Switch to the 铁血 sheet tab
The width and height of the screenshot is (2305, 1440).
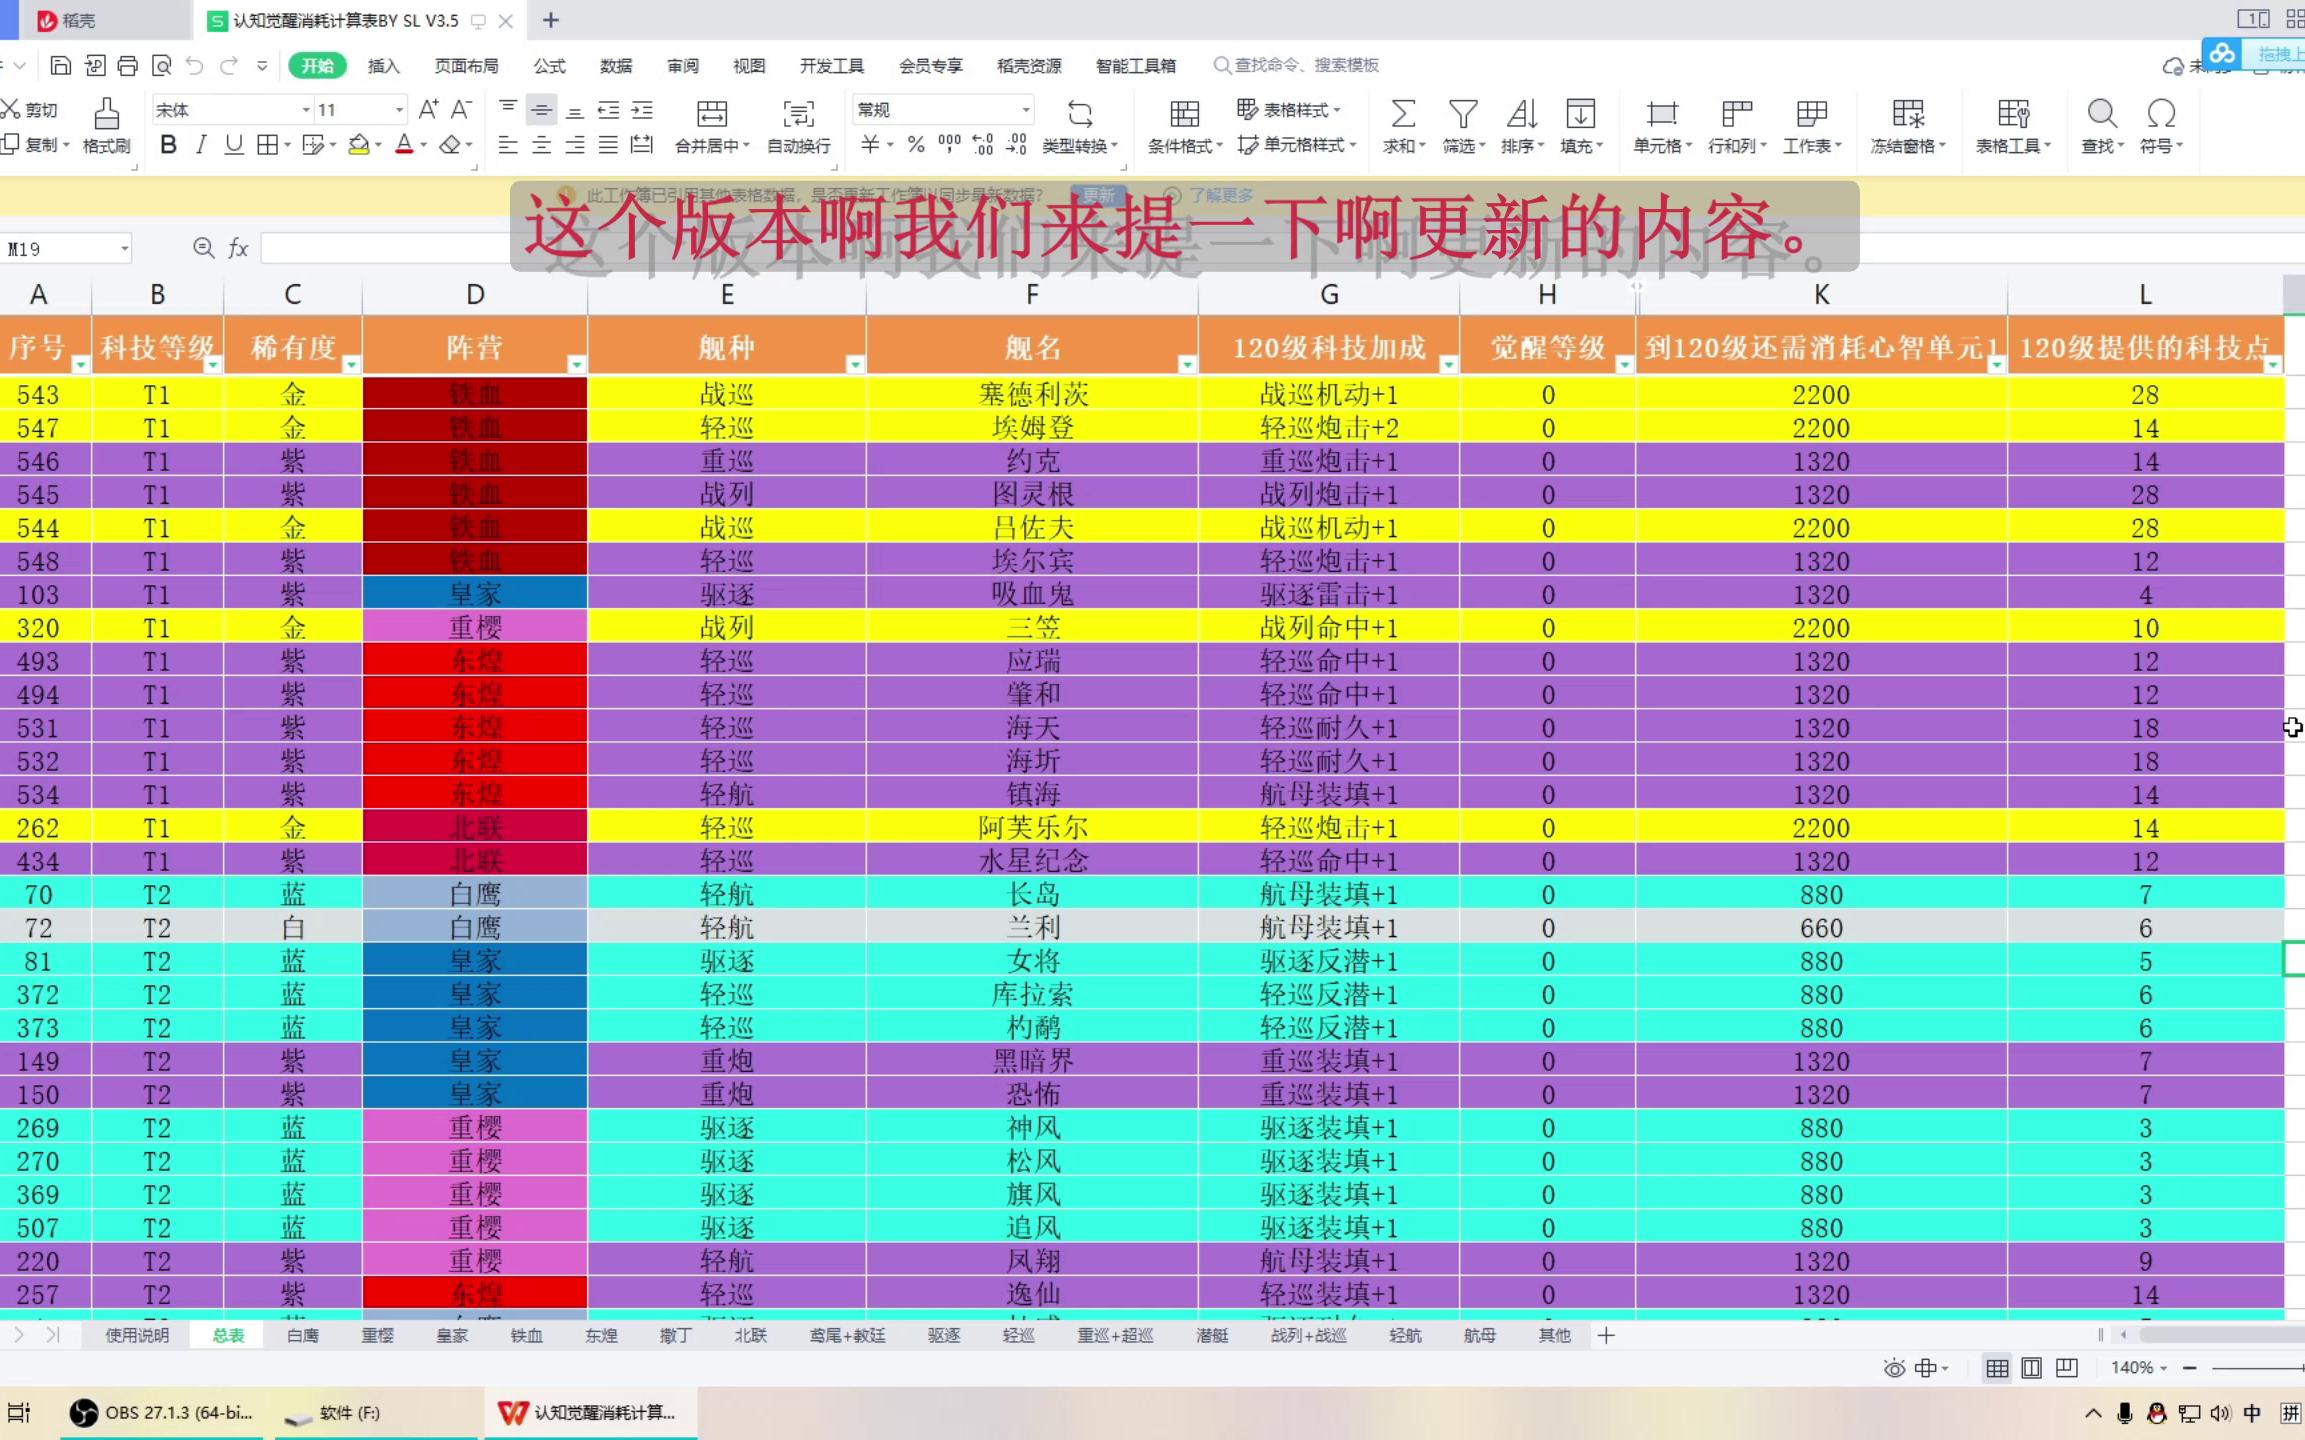pos(526,1335)
